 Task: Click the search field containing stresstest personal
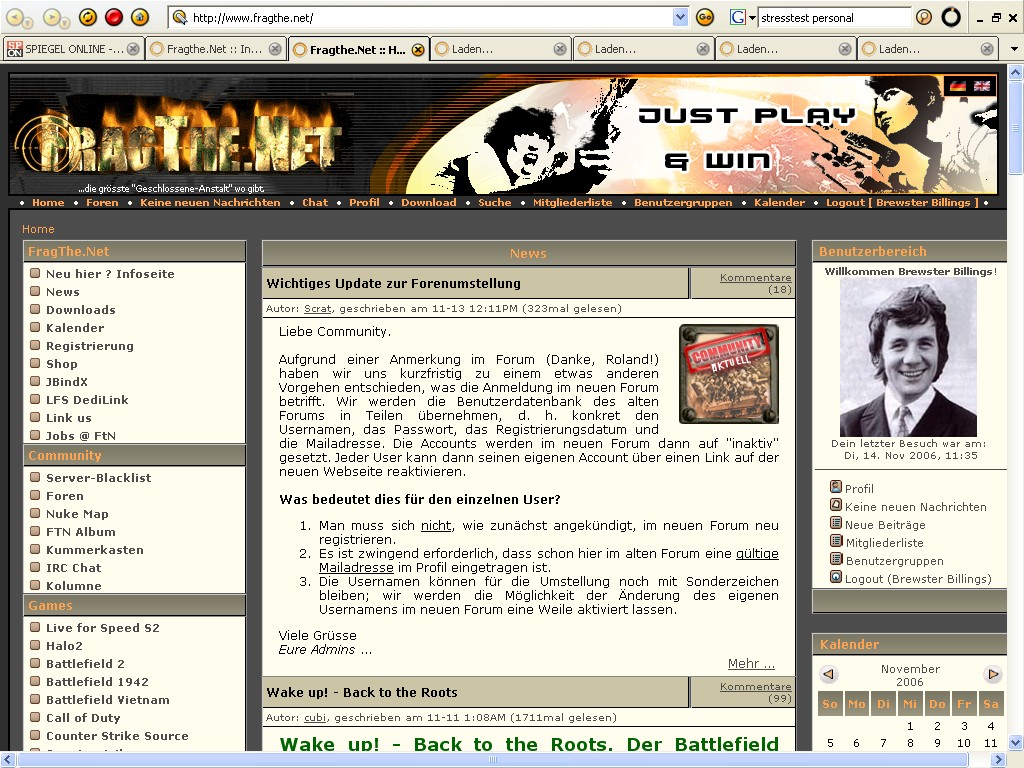point(833,17)
